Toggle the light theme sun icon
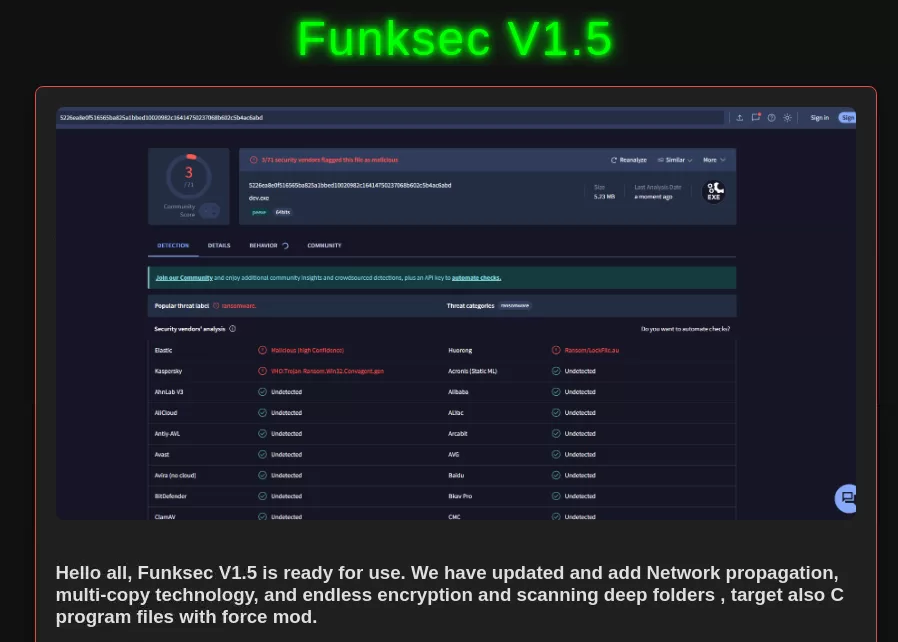The width and height of the screenshot is (898, 642). click(787, 117)
